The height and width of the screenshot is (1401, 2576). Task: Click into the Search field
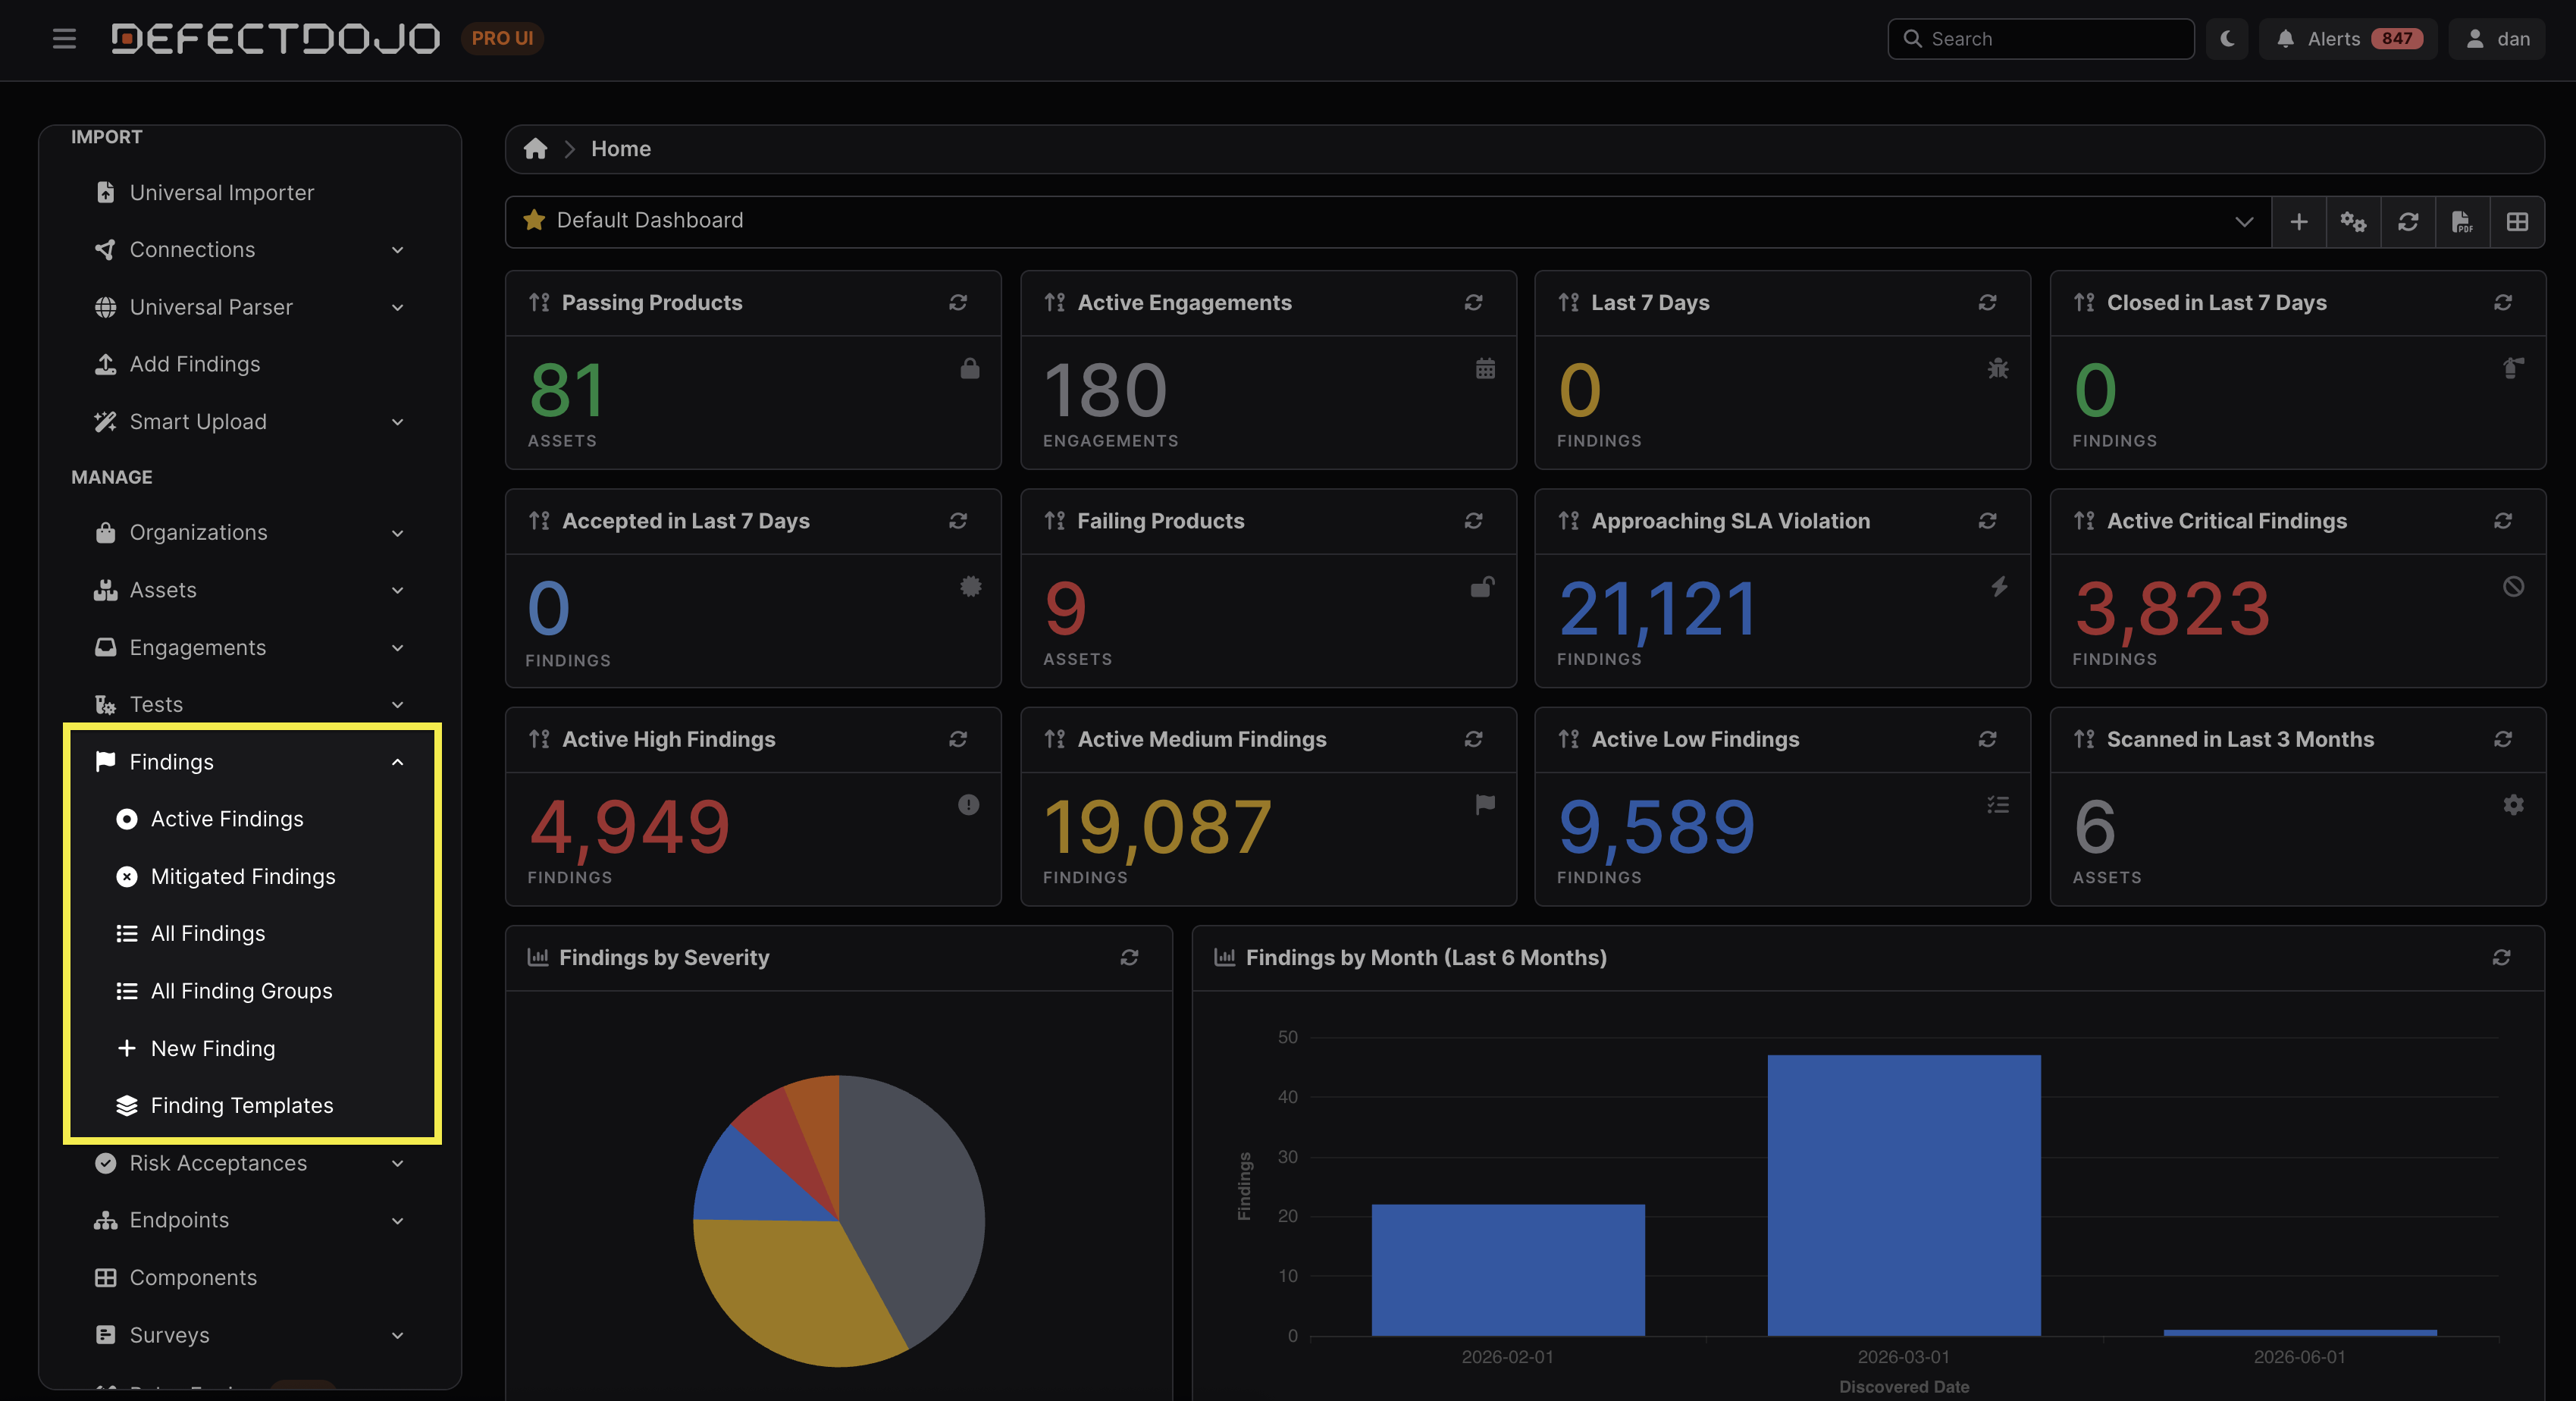click(x=2041, y=39)
